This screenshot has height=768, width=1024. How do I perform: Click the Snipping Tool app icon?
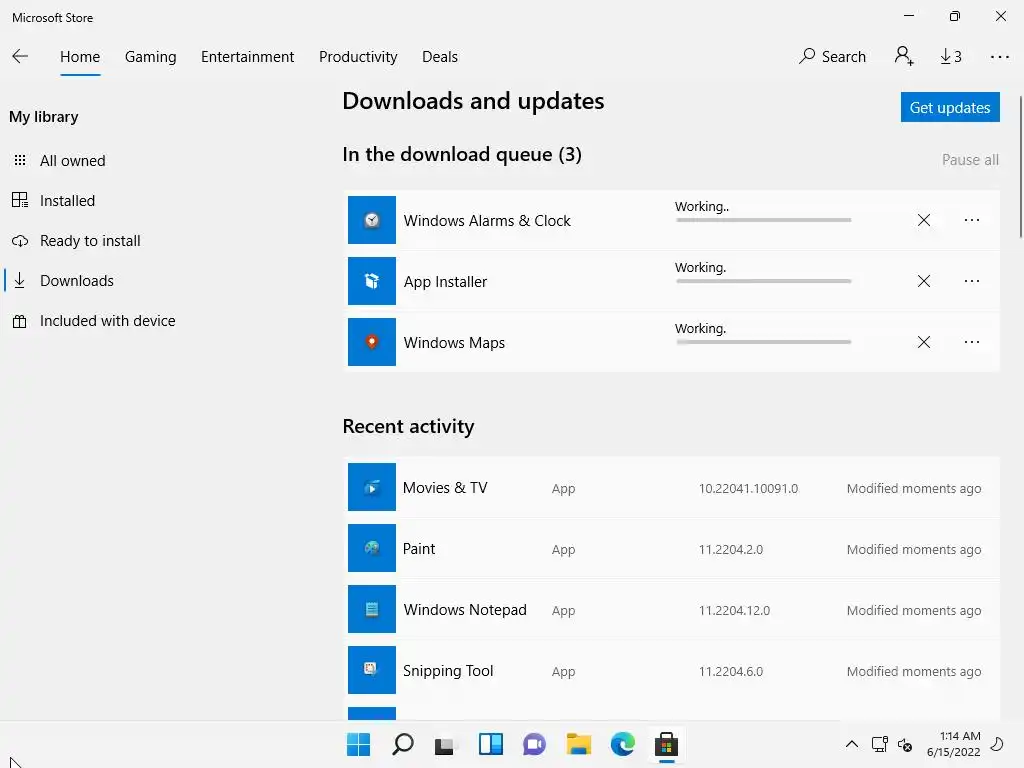(x=372, y=670)
